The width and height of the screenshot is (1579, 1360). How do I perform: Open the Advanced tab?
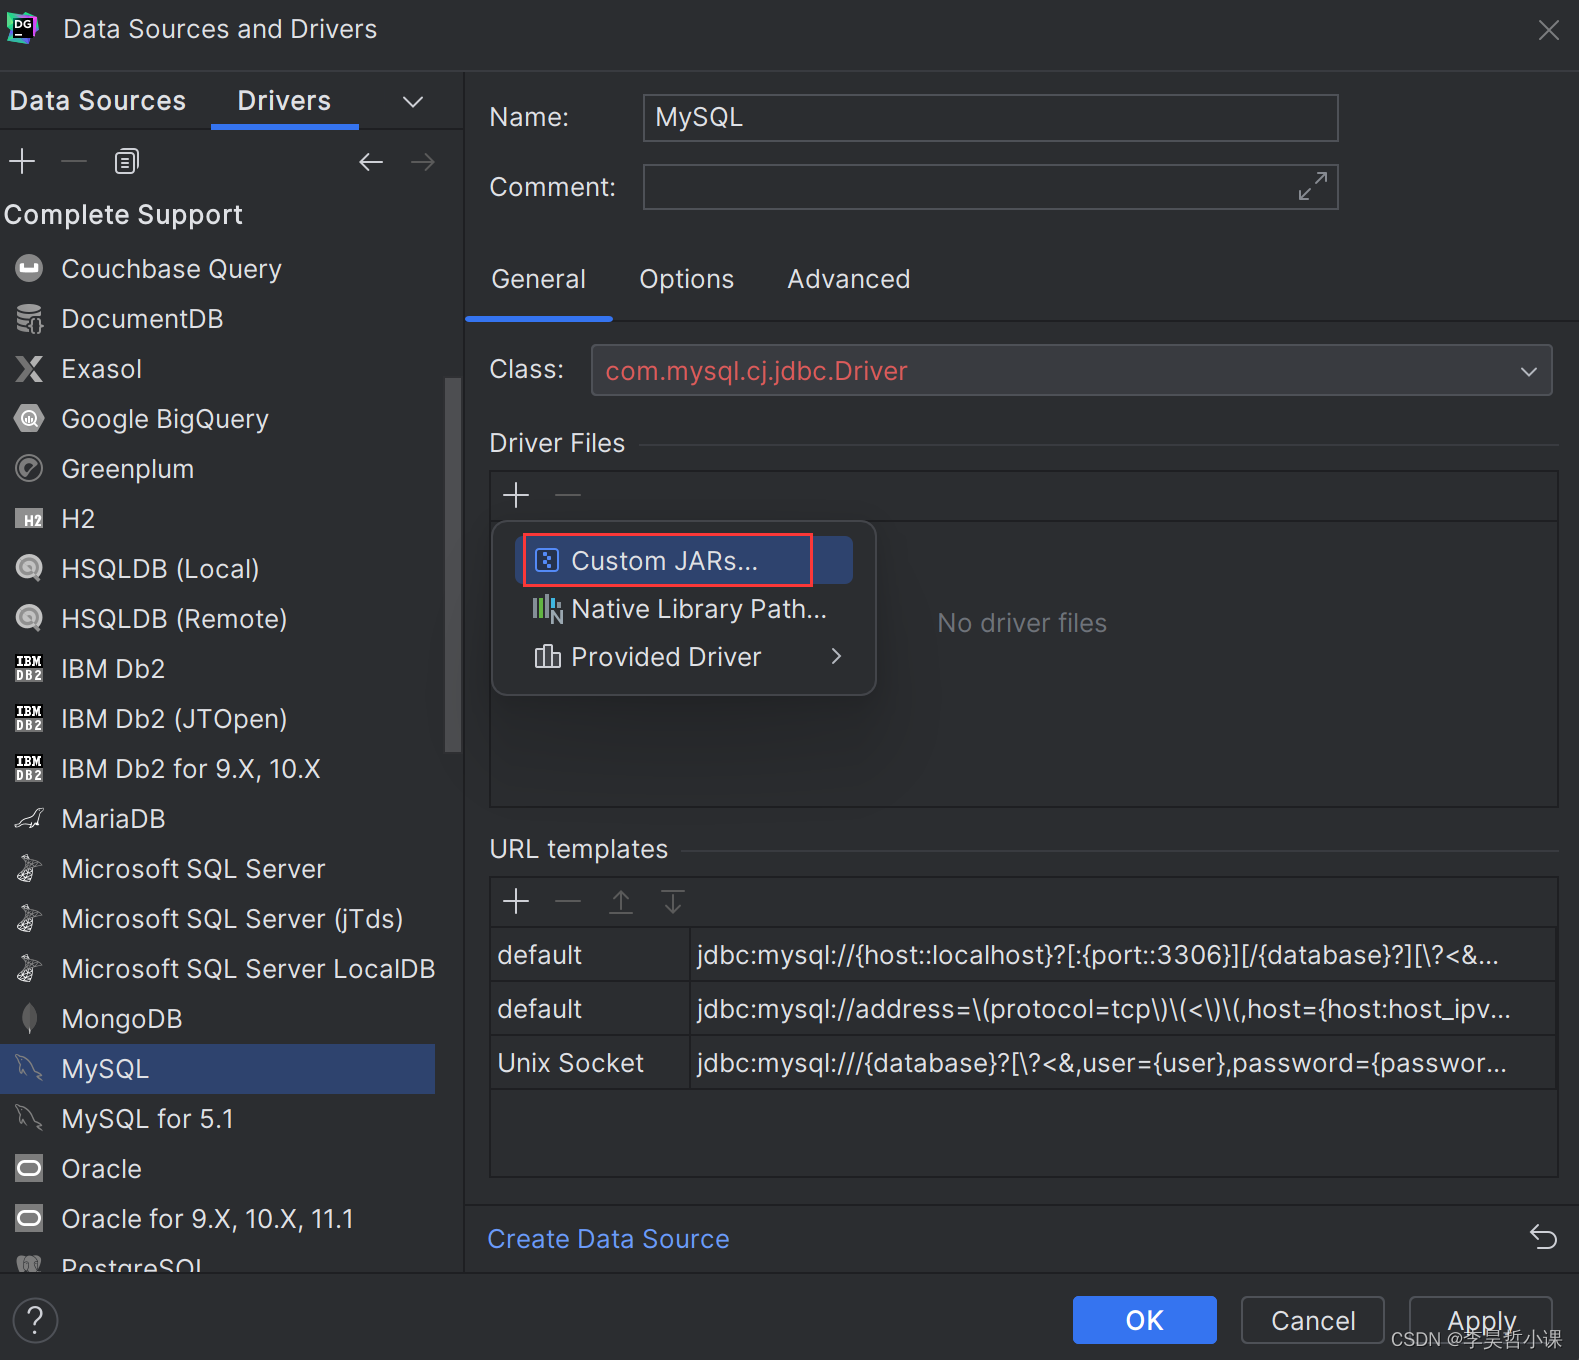(x=849, y=279)
